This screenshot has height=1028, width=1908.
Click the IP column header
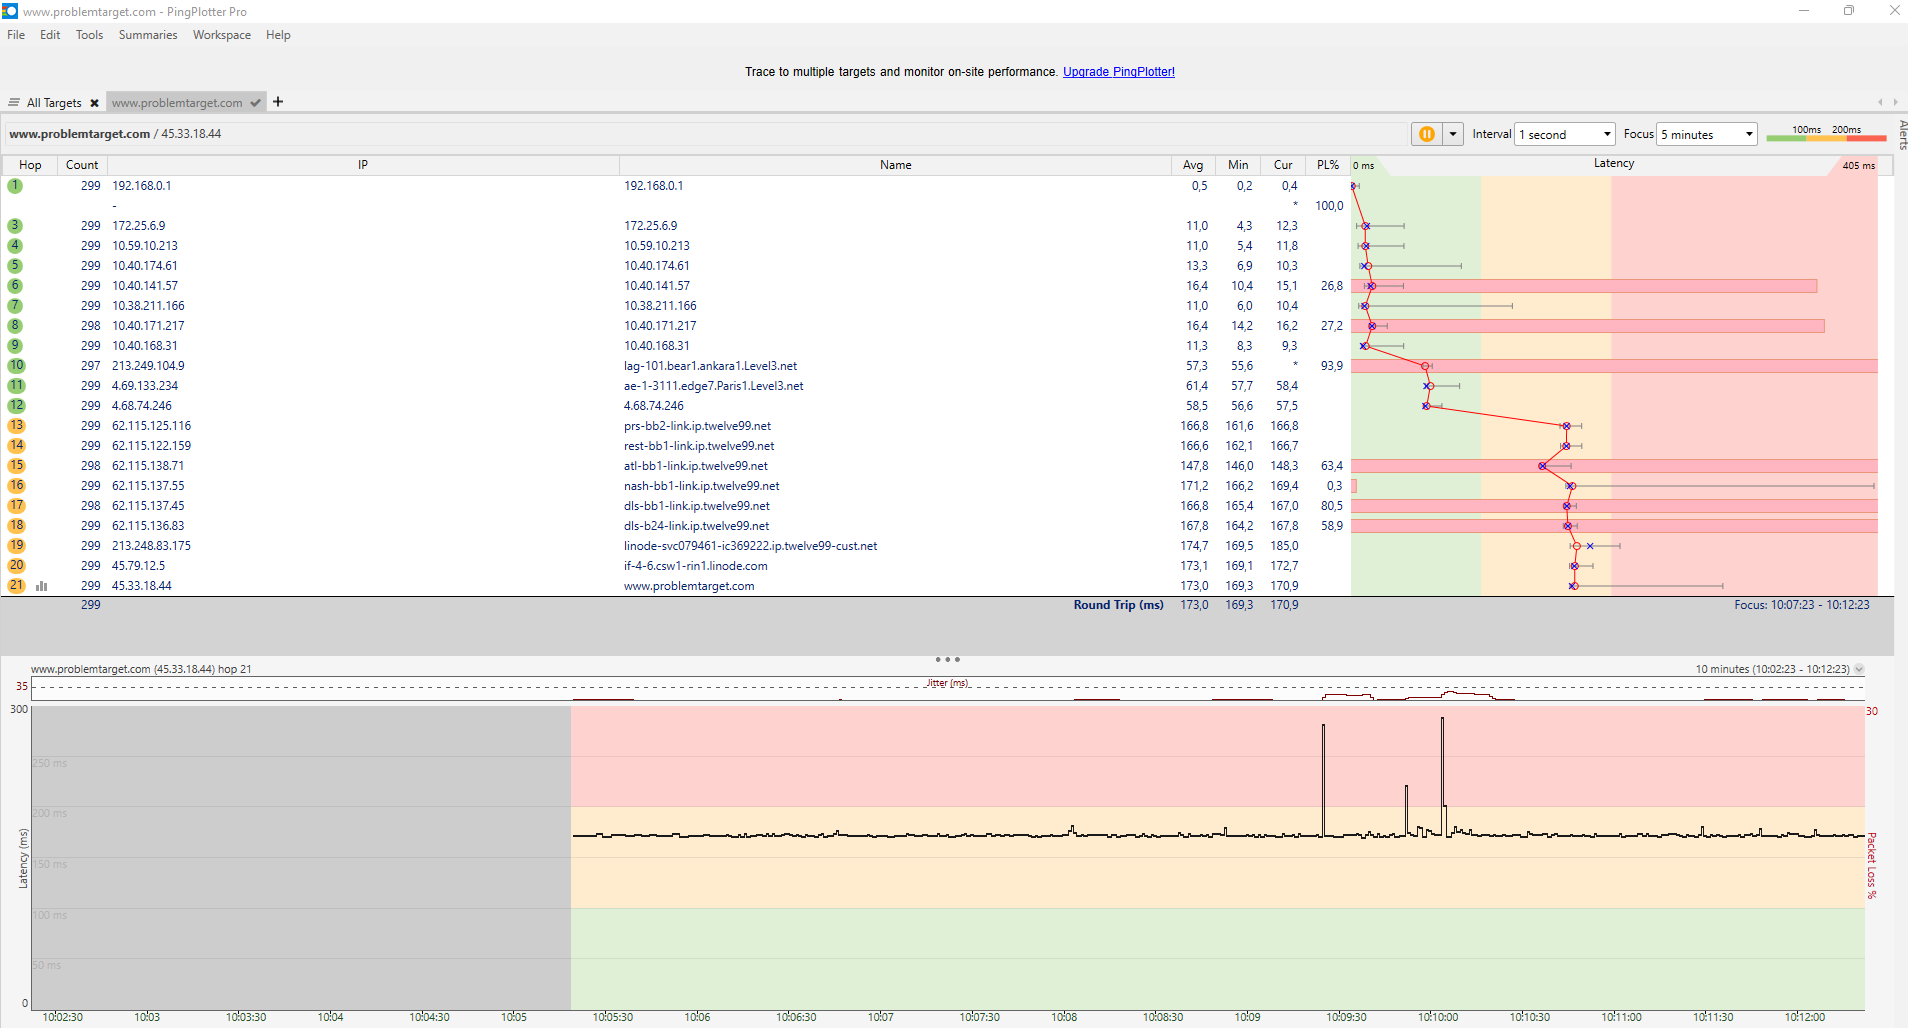click(x=363, y=165)
